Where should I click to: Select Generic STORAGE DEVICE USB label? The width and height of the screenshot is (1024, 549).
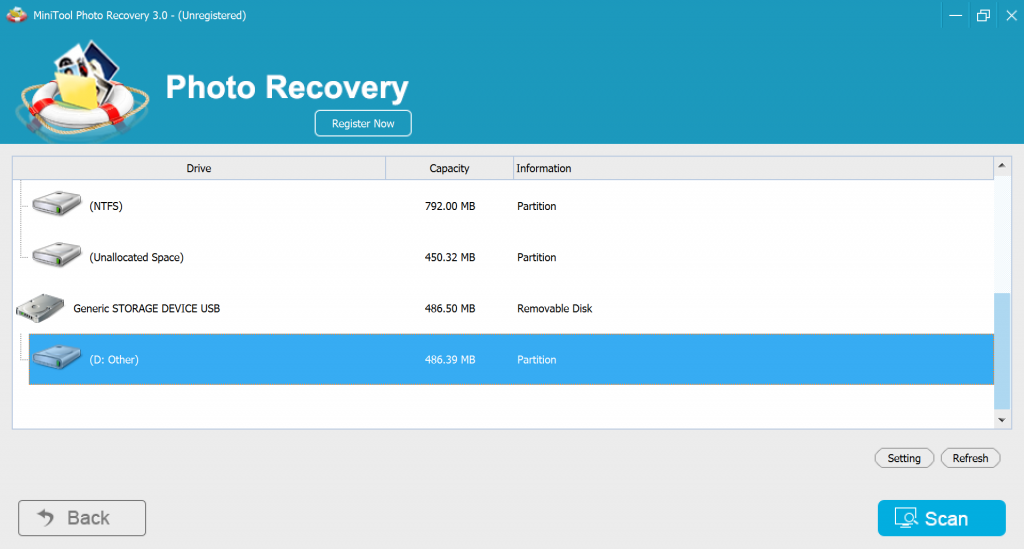(146, 309)
